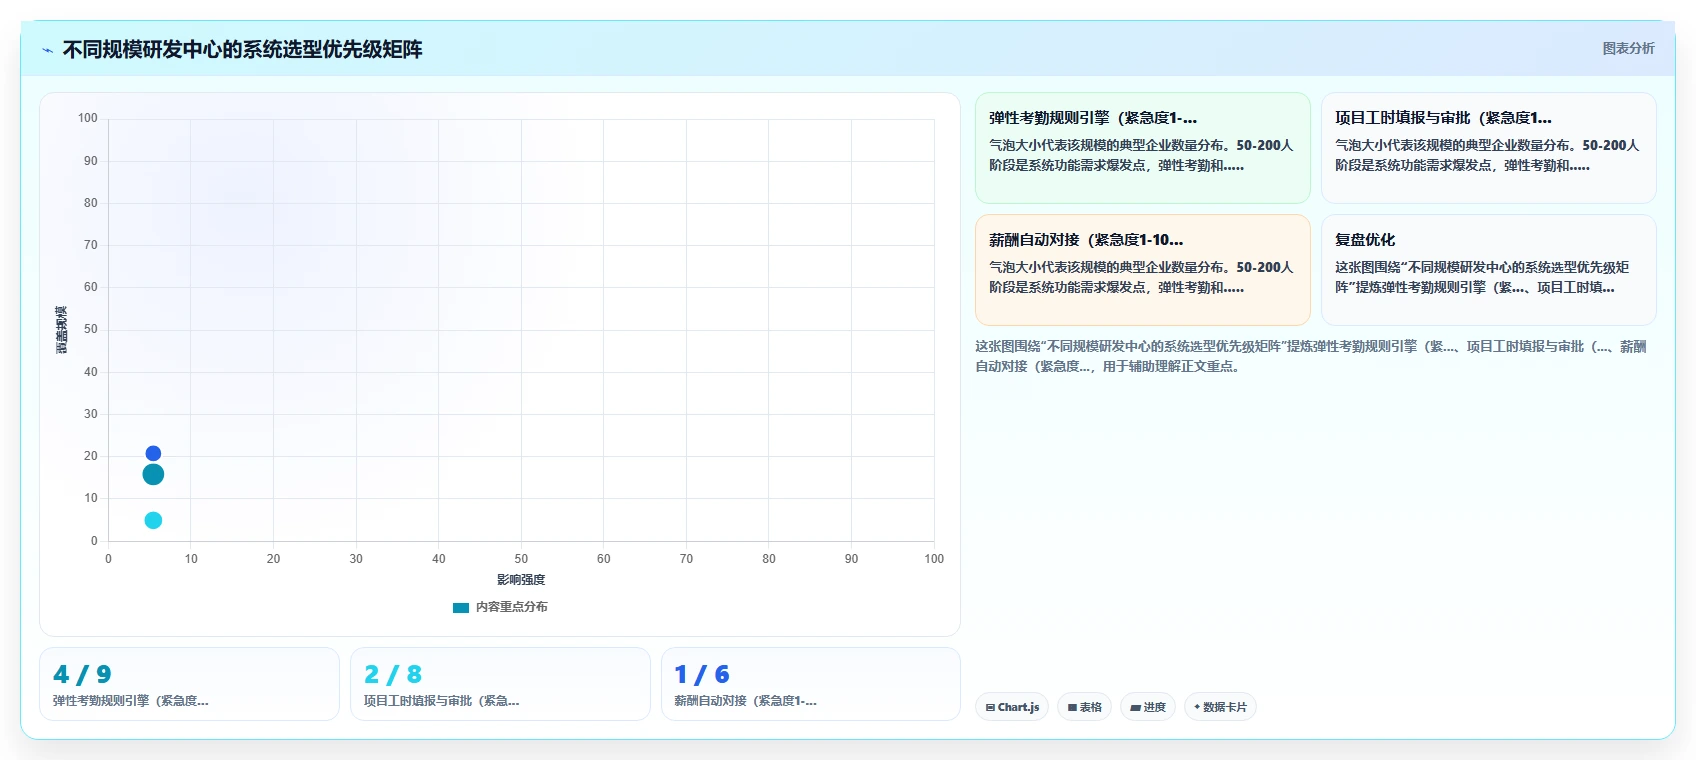The height and width of the screenshot is (760, 1696).
Task: Click the 图表分析 label in the header
Action: pyautogui.click(x=1628, y=48)
